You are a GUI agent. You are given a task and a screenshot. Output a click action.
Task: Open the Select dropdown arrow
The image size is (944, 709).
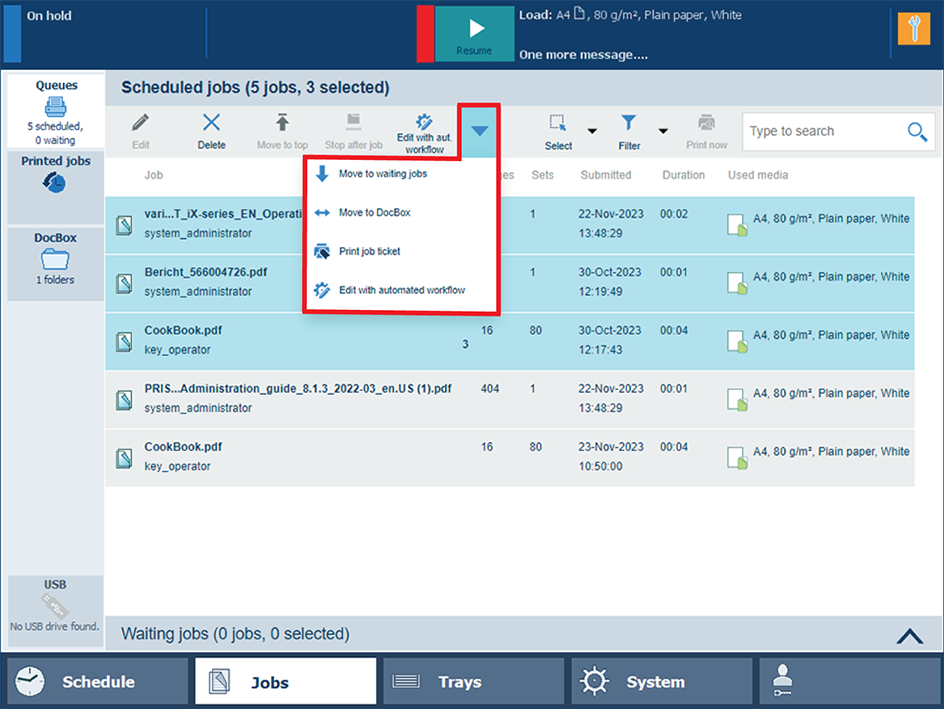pos(592,131)
